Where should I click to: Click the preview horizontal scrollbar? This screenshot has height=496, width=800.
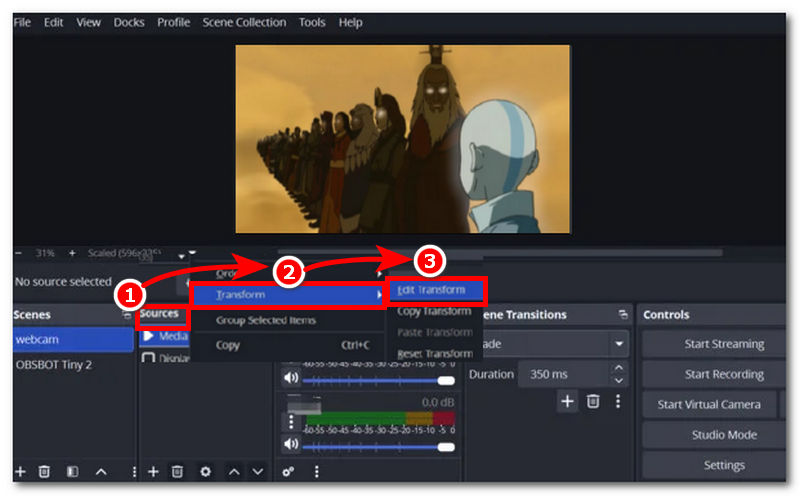[x=500, y=253]
